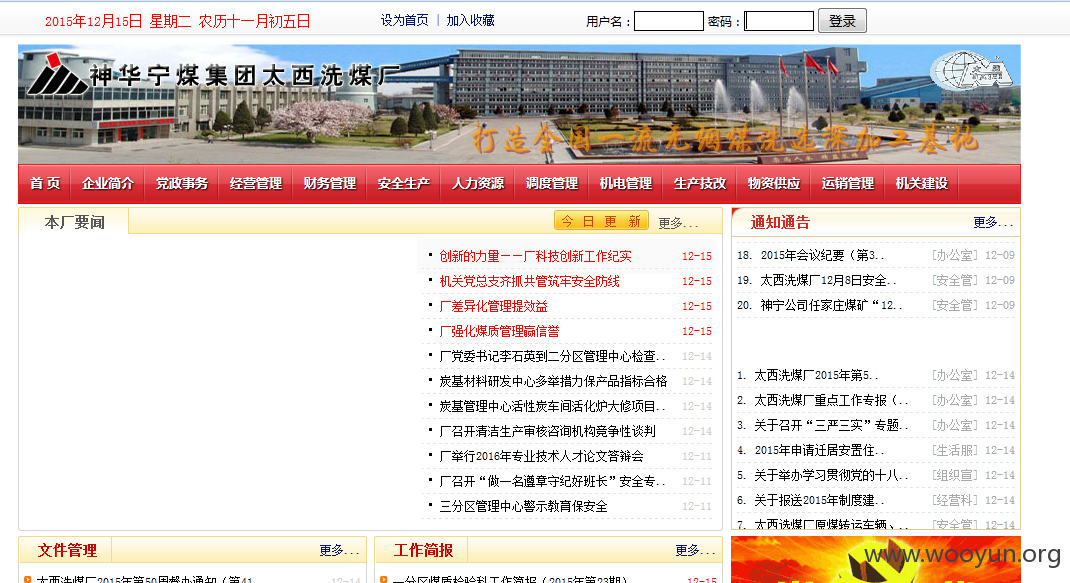Open the 物资供应 navigation item
The width and height of the screenshot is (1070, 583).
[x=774, y=184]
